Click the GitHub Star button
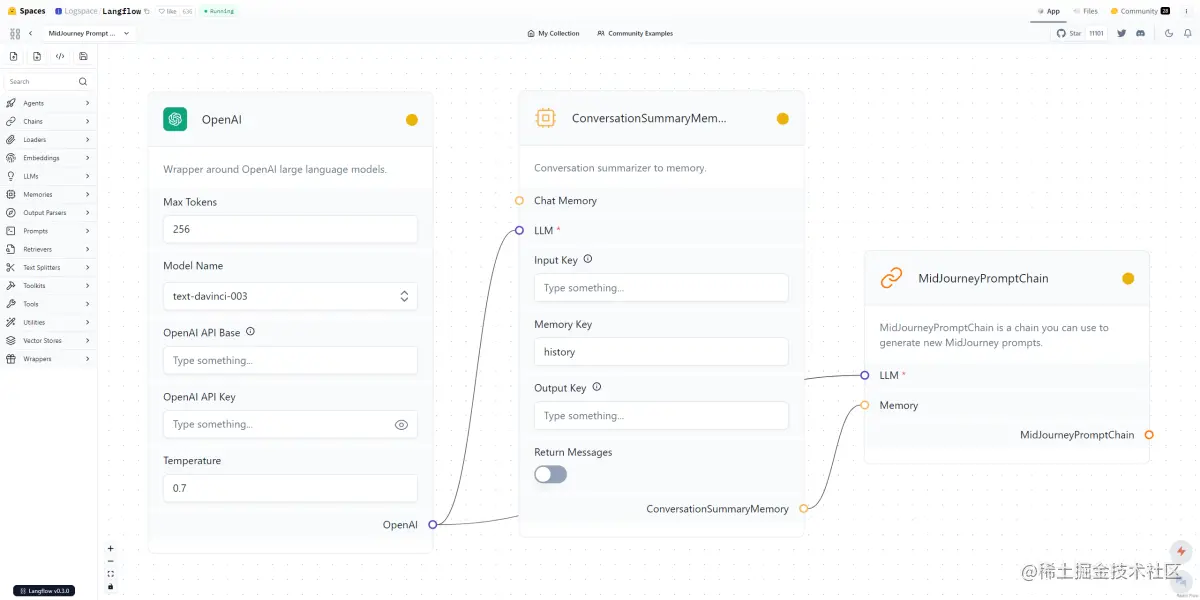1200x600 pixels. (1080, 33)
